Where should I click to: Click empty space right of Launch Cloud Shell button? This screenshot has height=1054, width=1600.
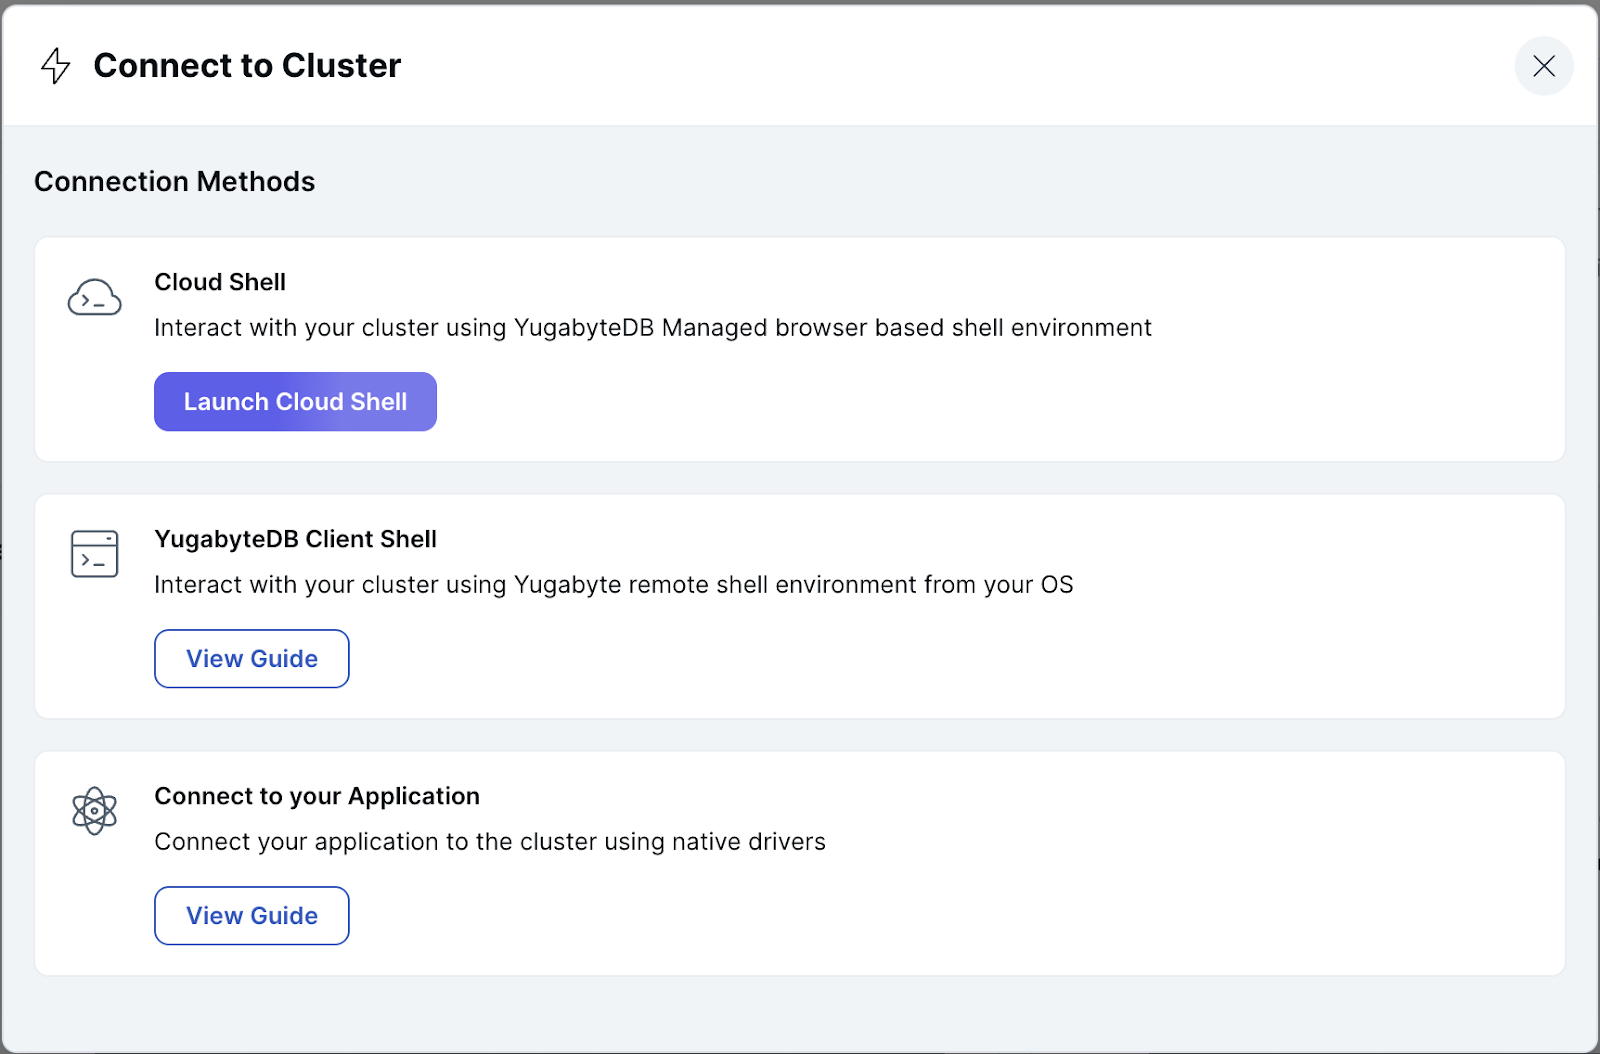click(900, 402)
